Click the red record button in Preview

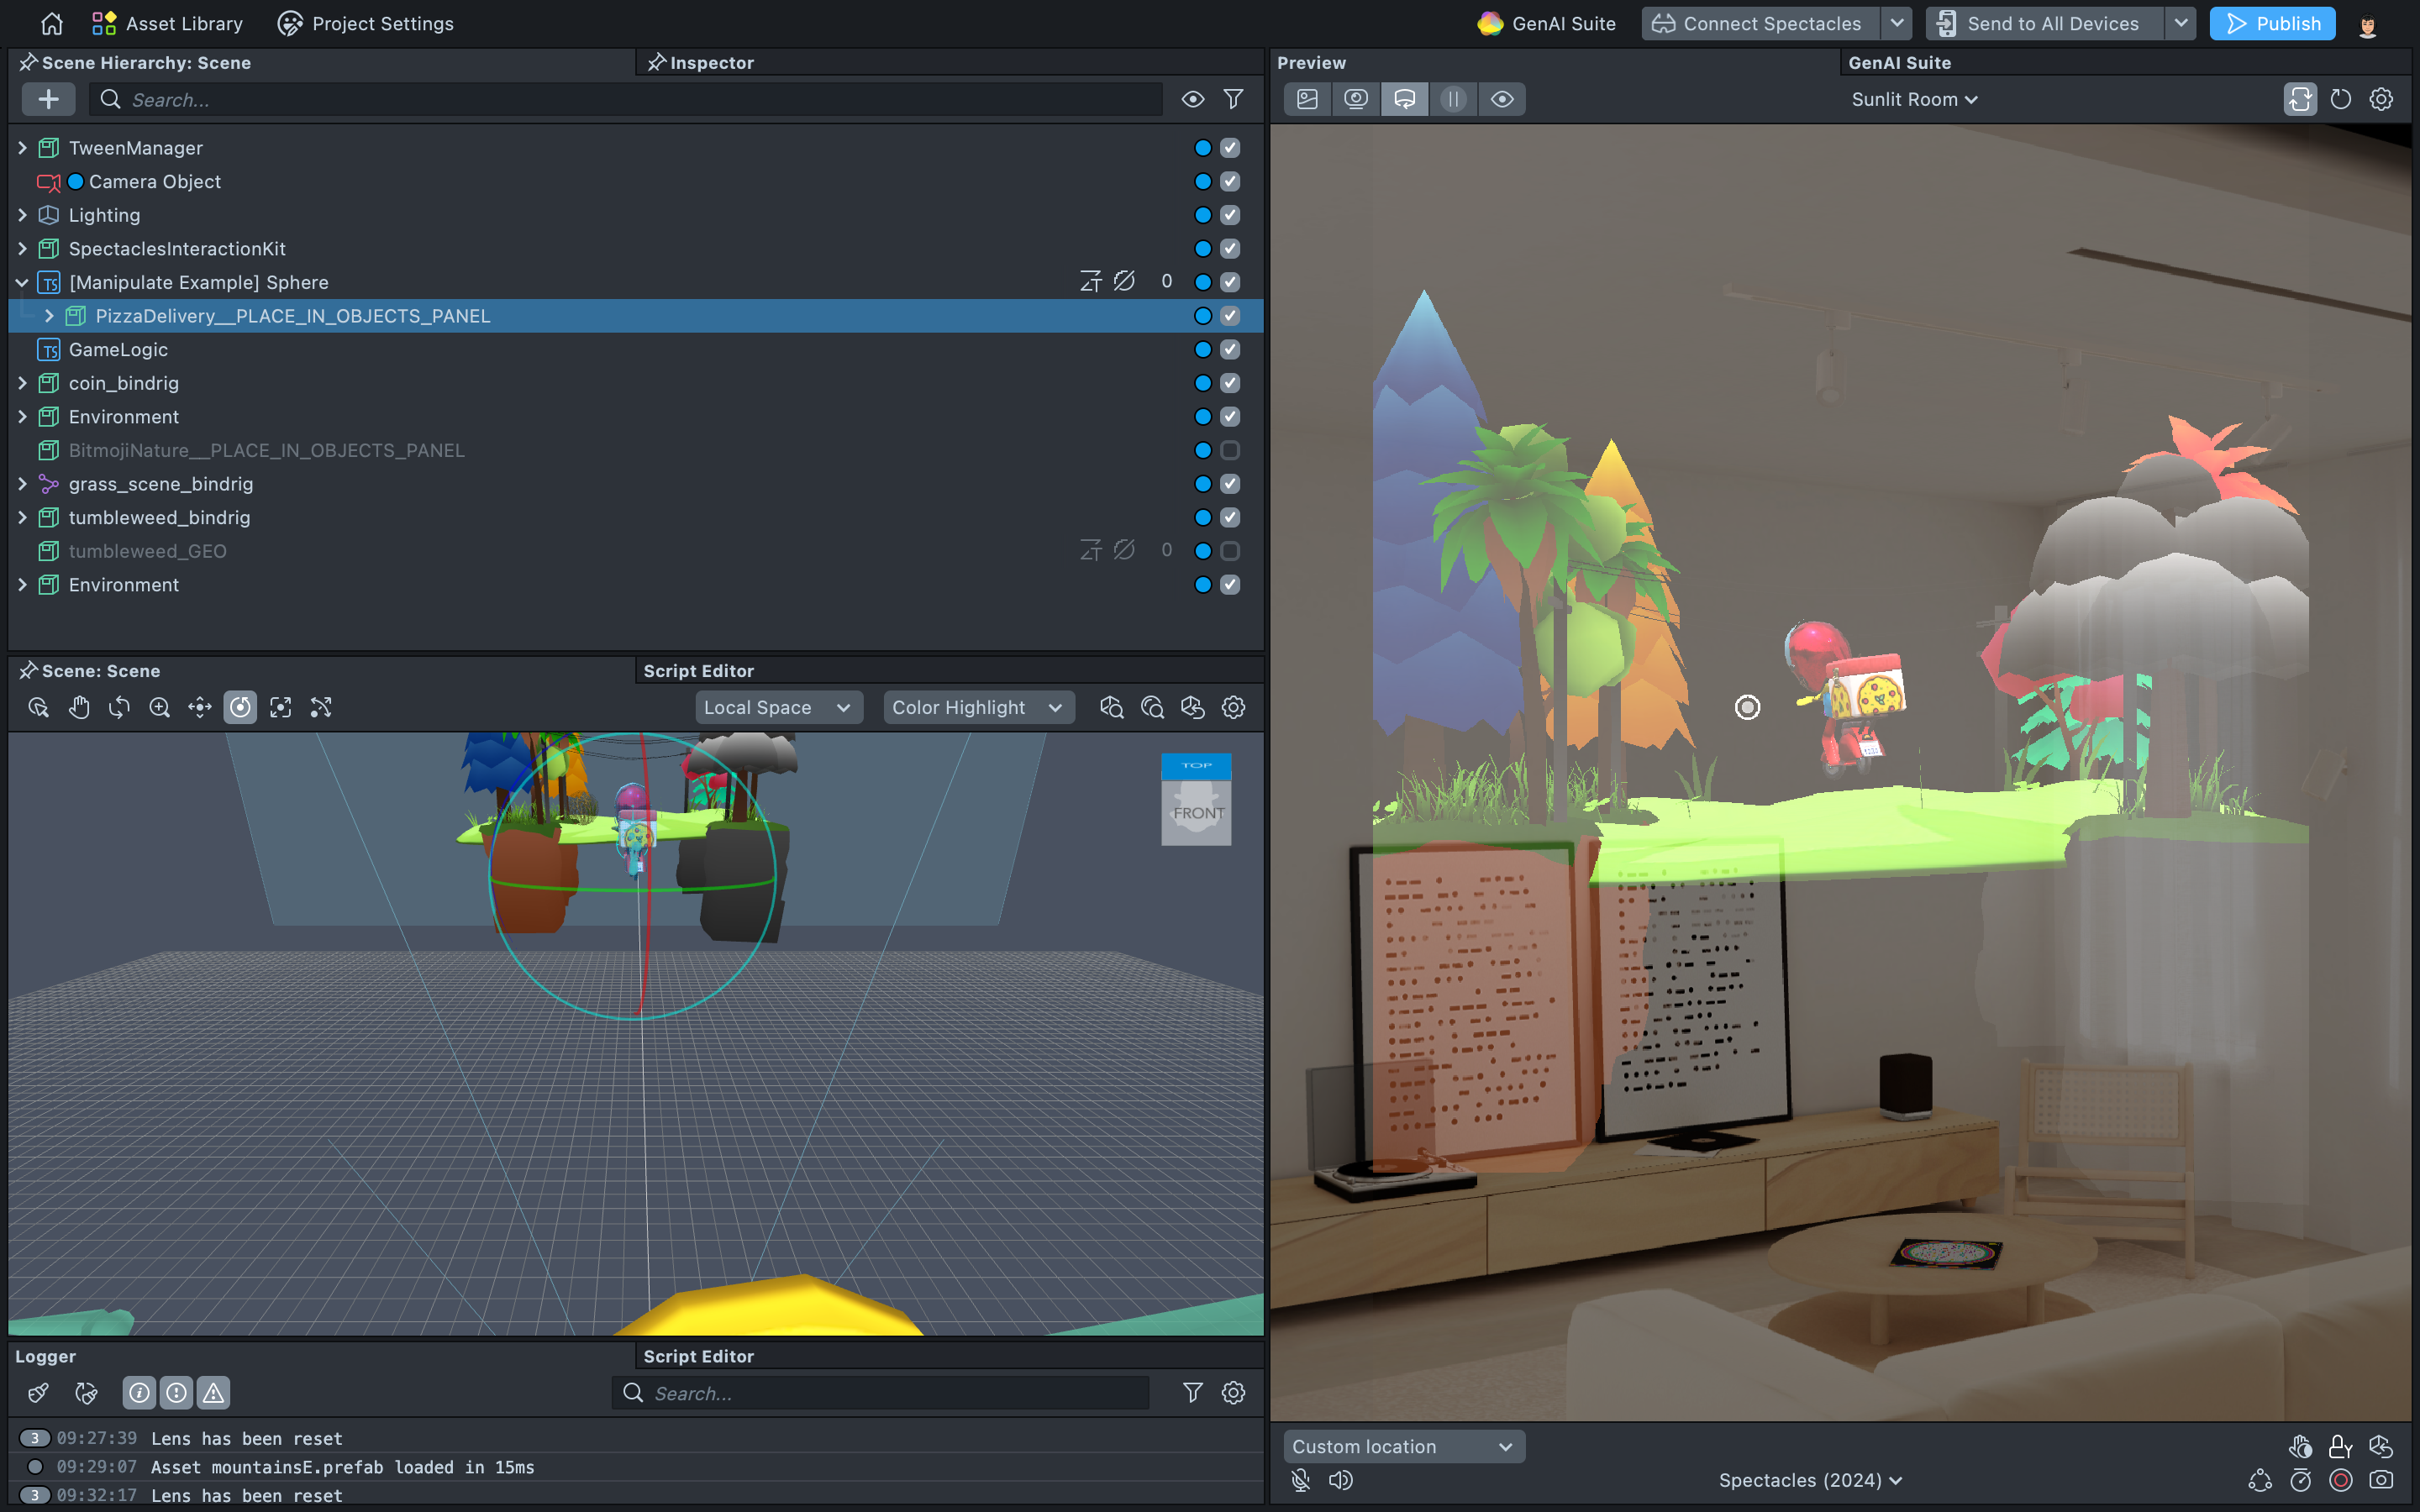pos(2340,1480)
